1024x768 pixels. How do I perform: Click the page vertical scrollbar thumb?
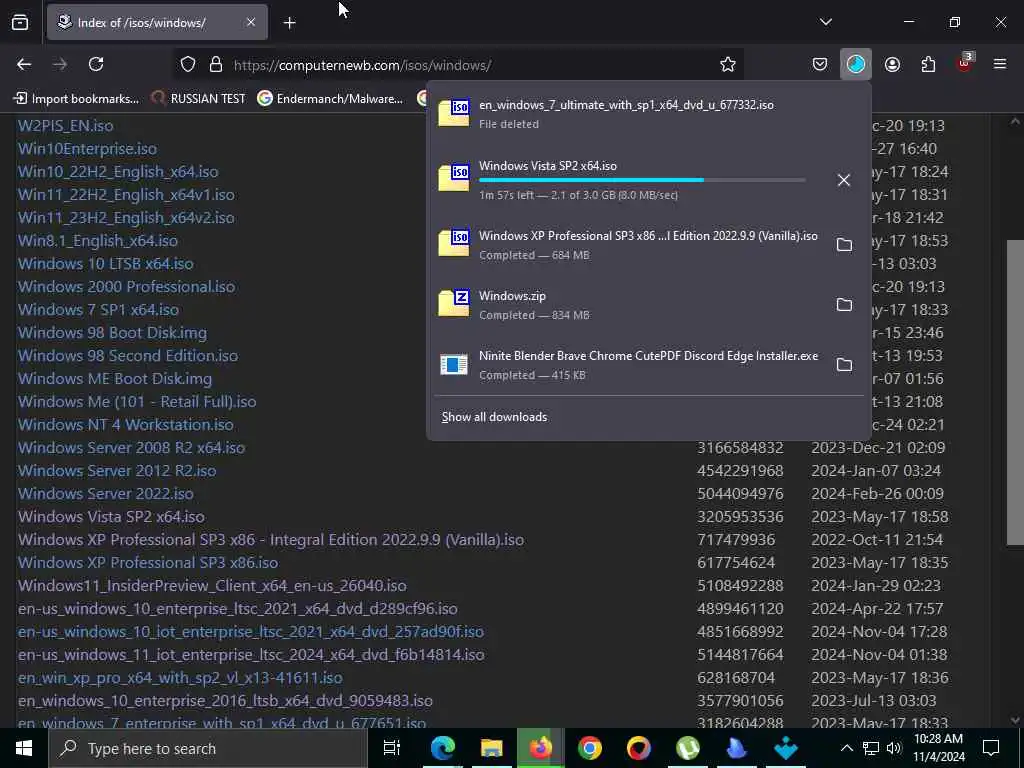(1016, 392)
